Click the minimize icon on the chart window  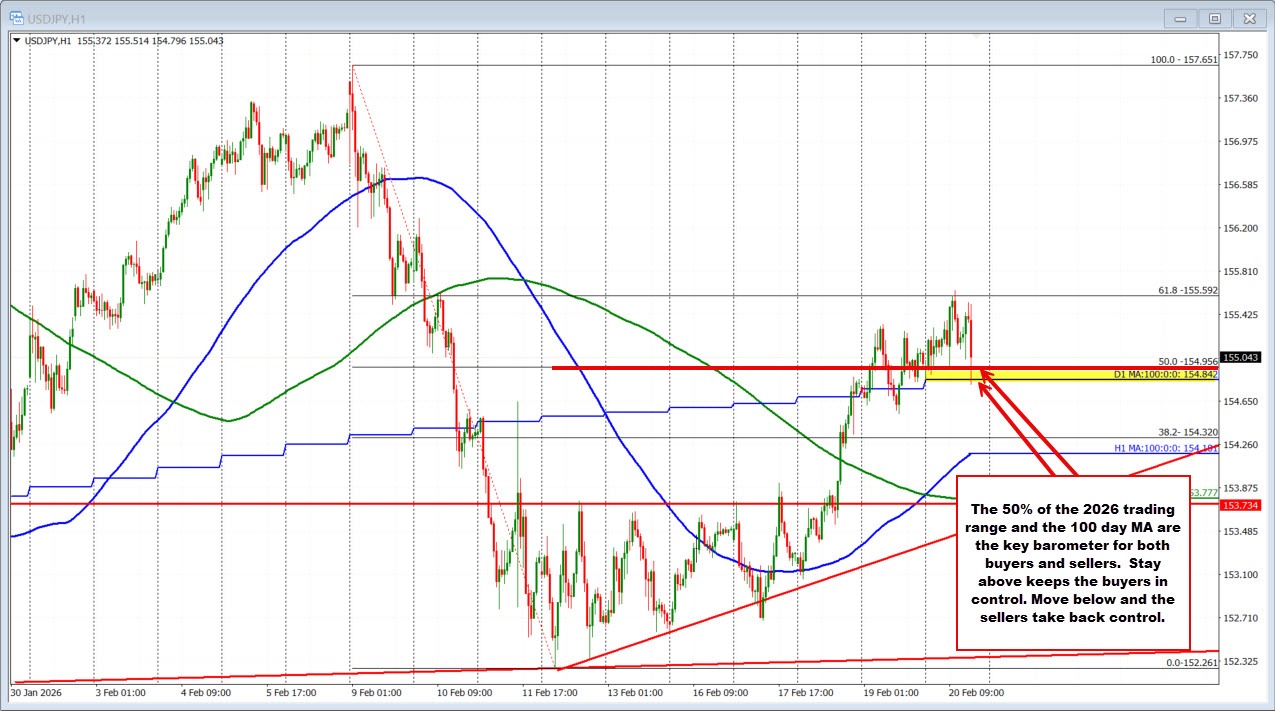click(1179, 18)
